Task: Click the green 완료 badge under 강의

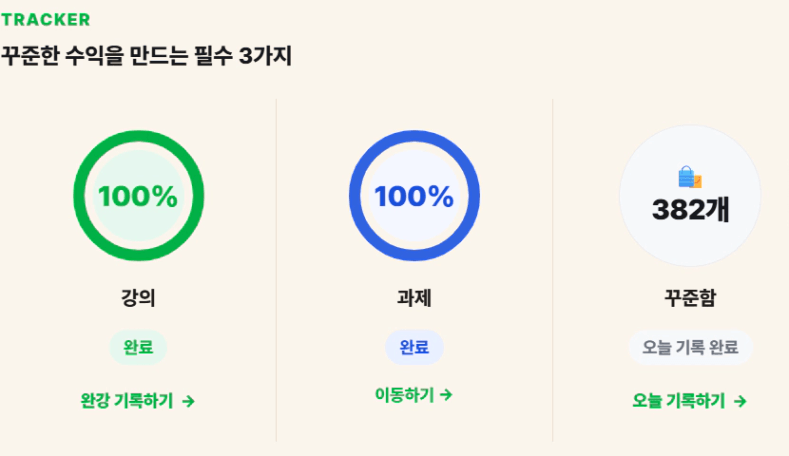Action: point(138,347)
